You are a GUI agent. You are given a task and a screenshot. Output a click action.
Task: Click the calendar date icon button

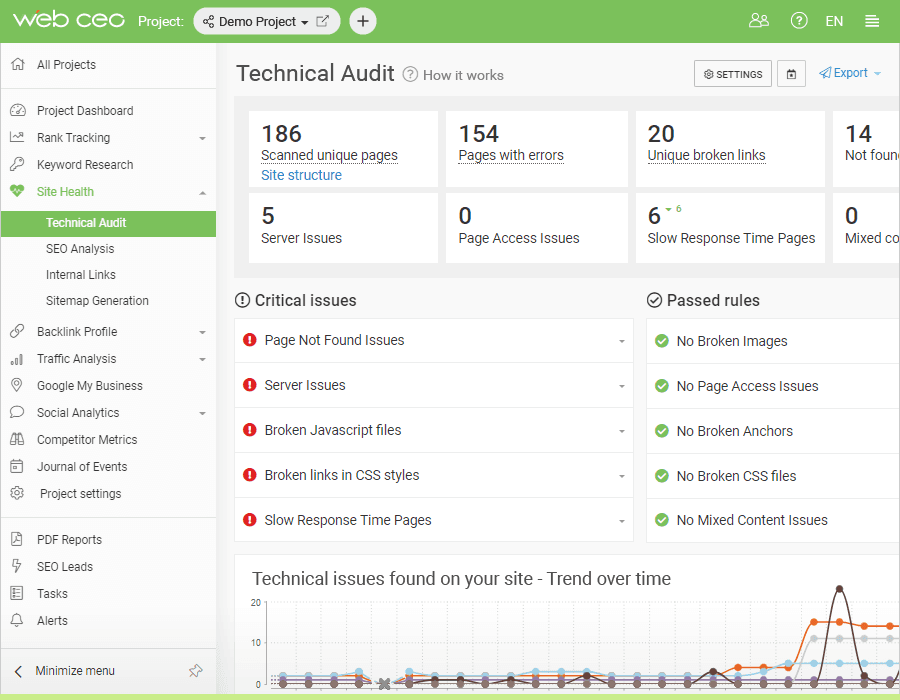click(x=791, y=74)
